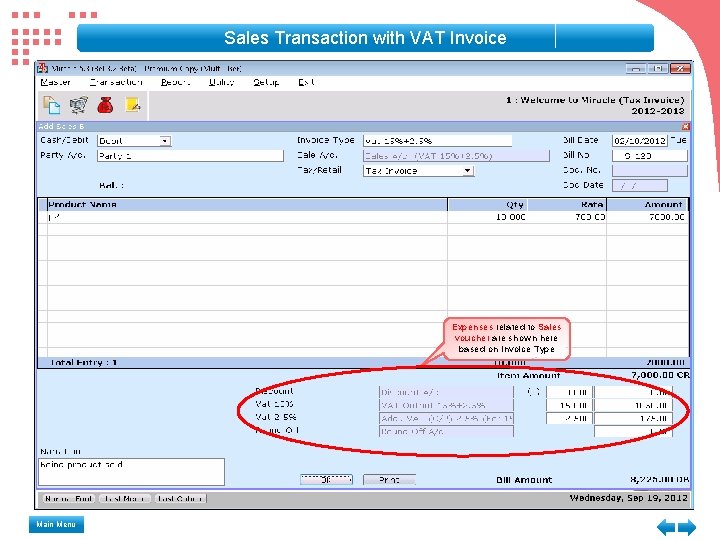This screenshot has width=720, height=540.
Task: Click the middle bottom-bar button
Action: tap(125, 498)
